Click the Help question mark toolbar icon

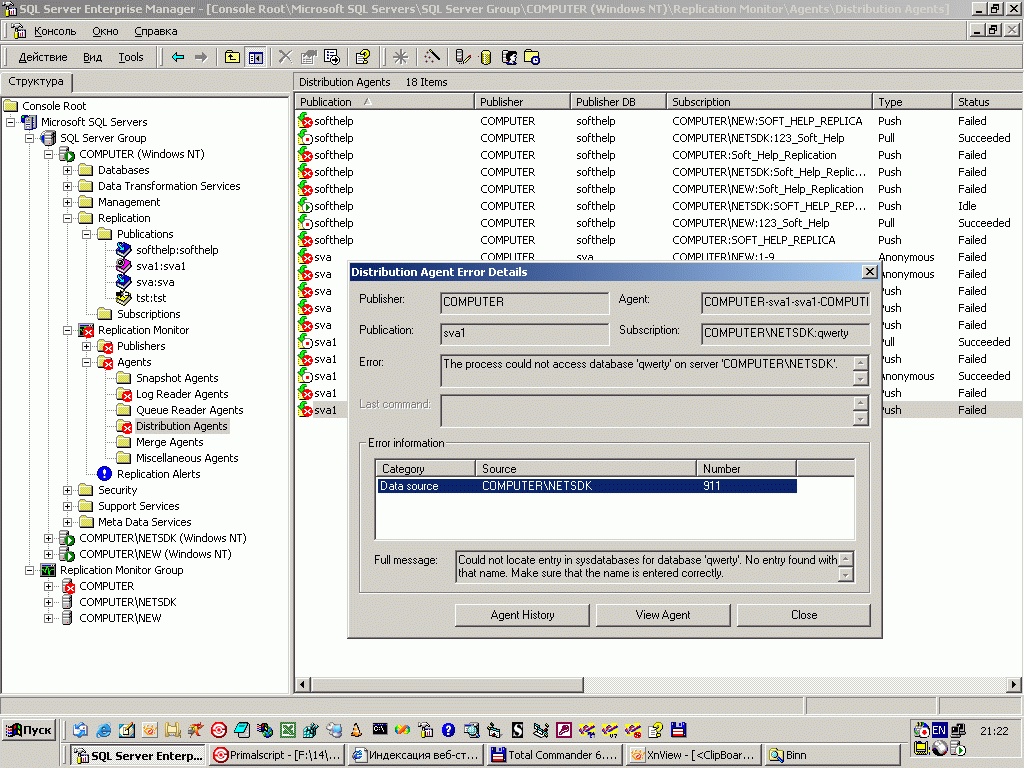(363, 57)
